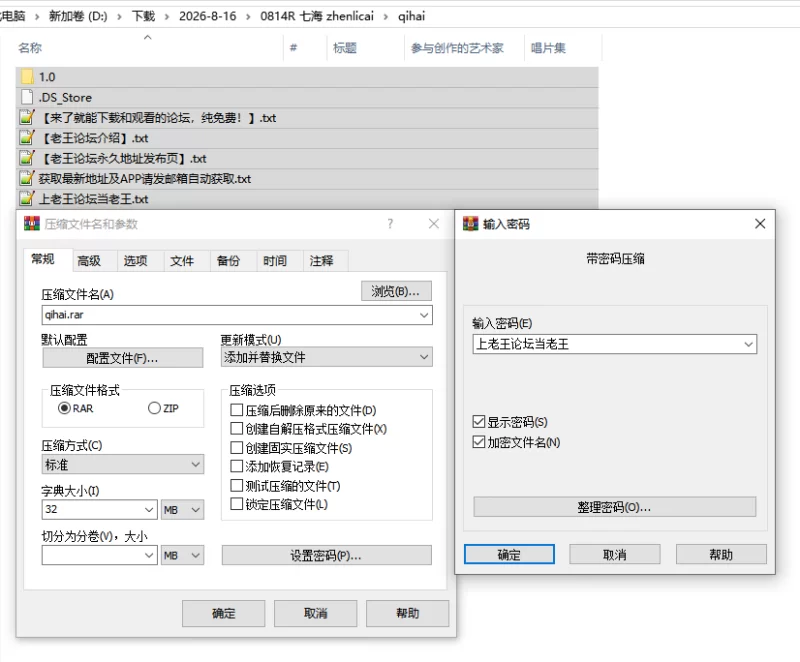
Task: Enable 创建自解压格式压缩文件 checkbox
Action: tap(236, 428)
